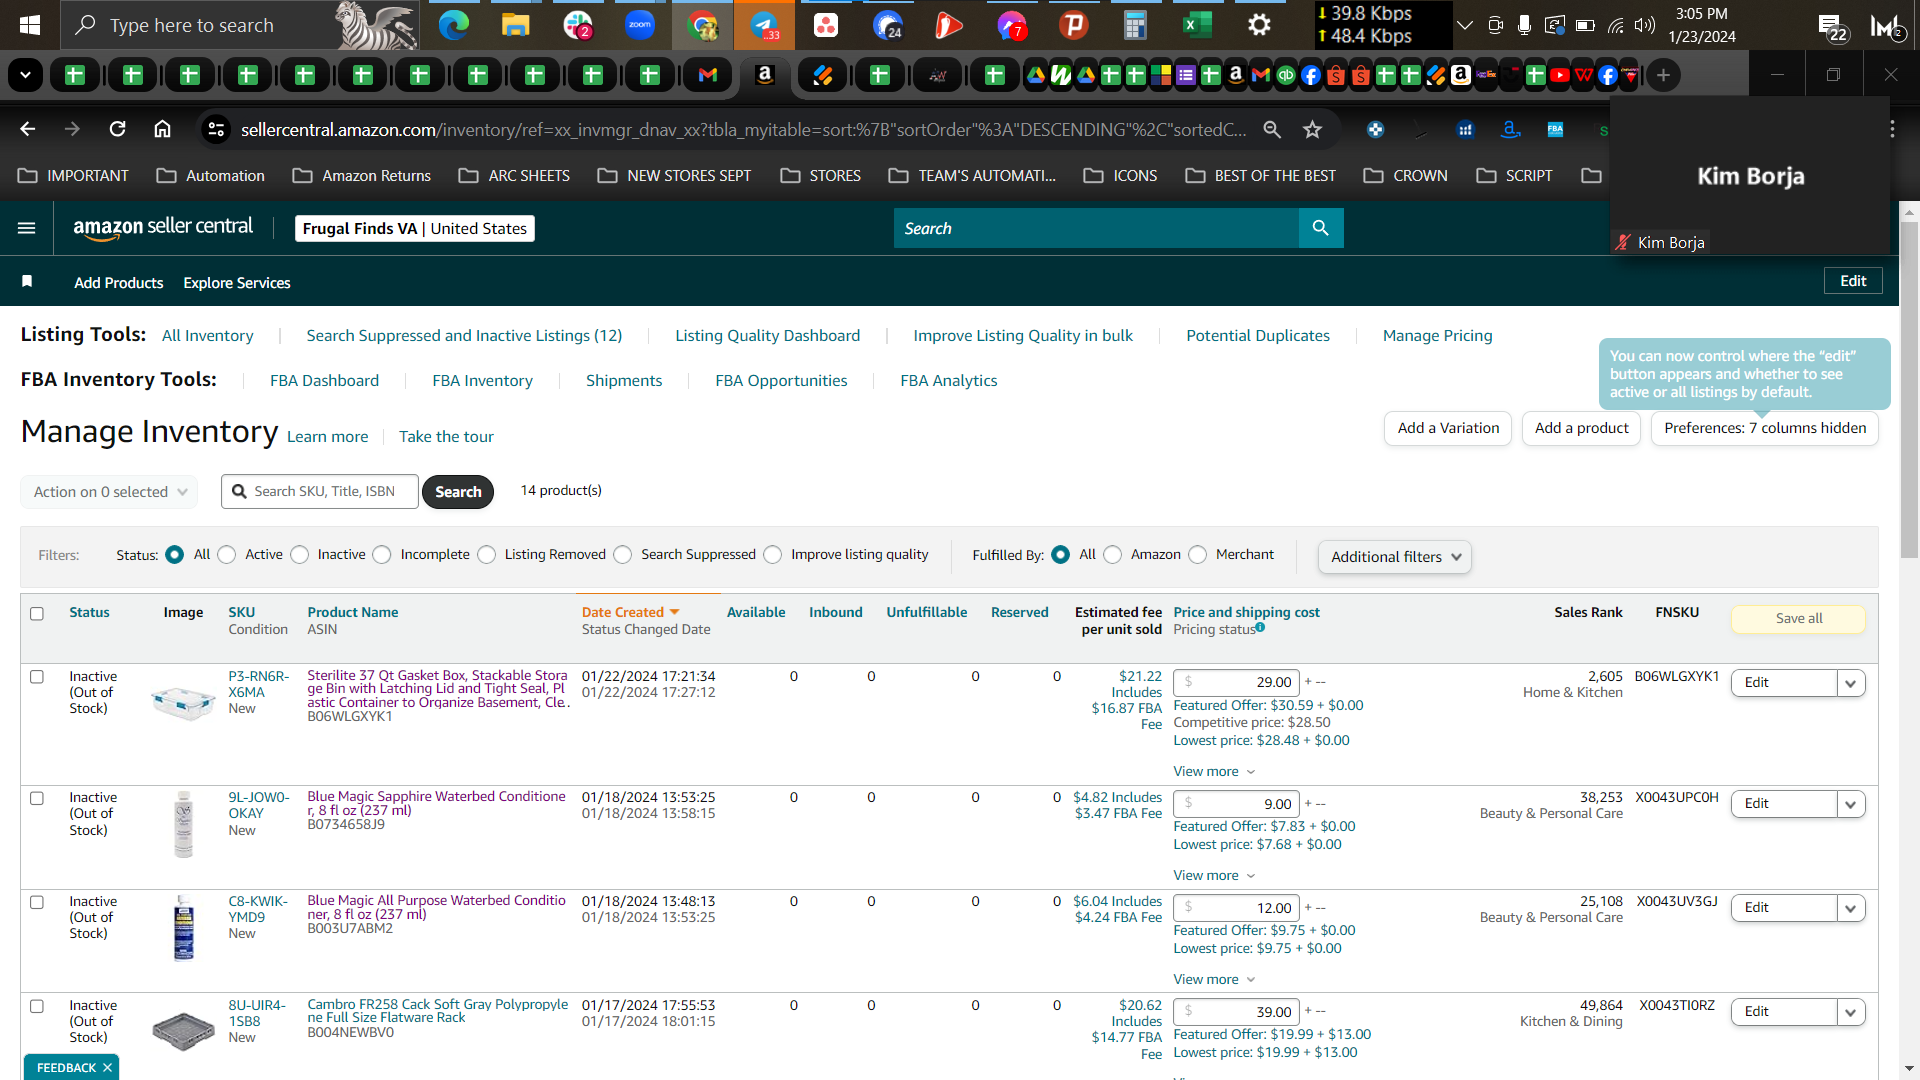1920x1080 pixels.
Task: Open Windows Settings gear in taskbar
Action: (x=1259, y=25)
